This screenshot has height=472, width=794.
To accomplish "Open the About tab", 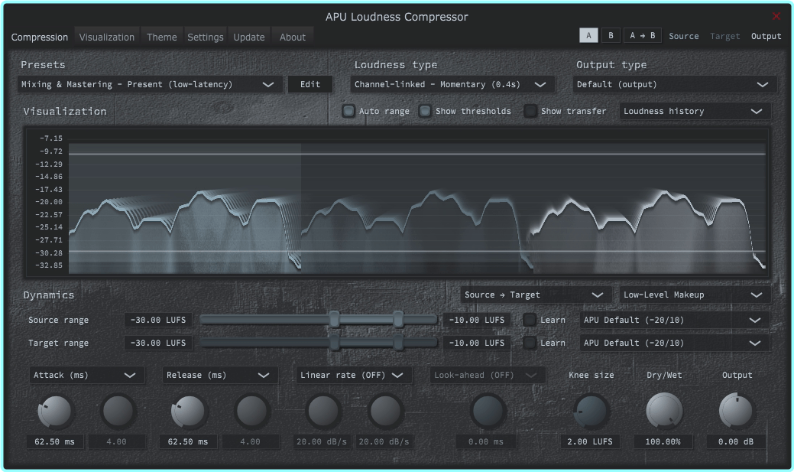I will point(292,37).
